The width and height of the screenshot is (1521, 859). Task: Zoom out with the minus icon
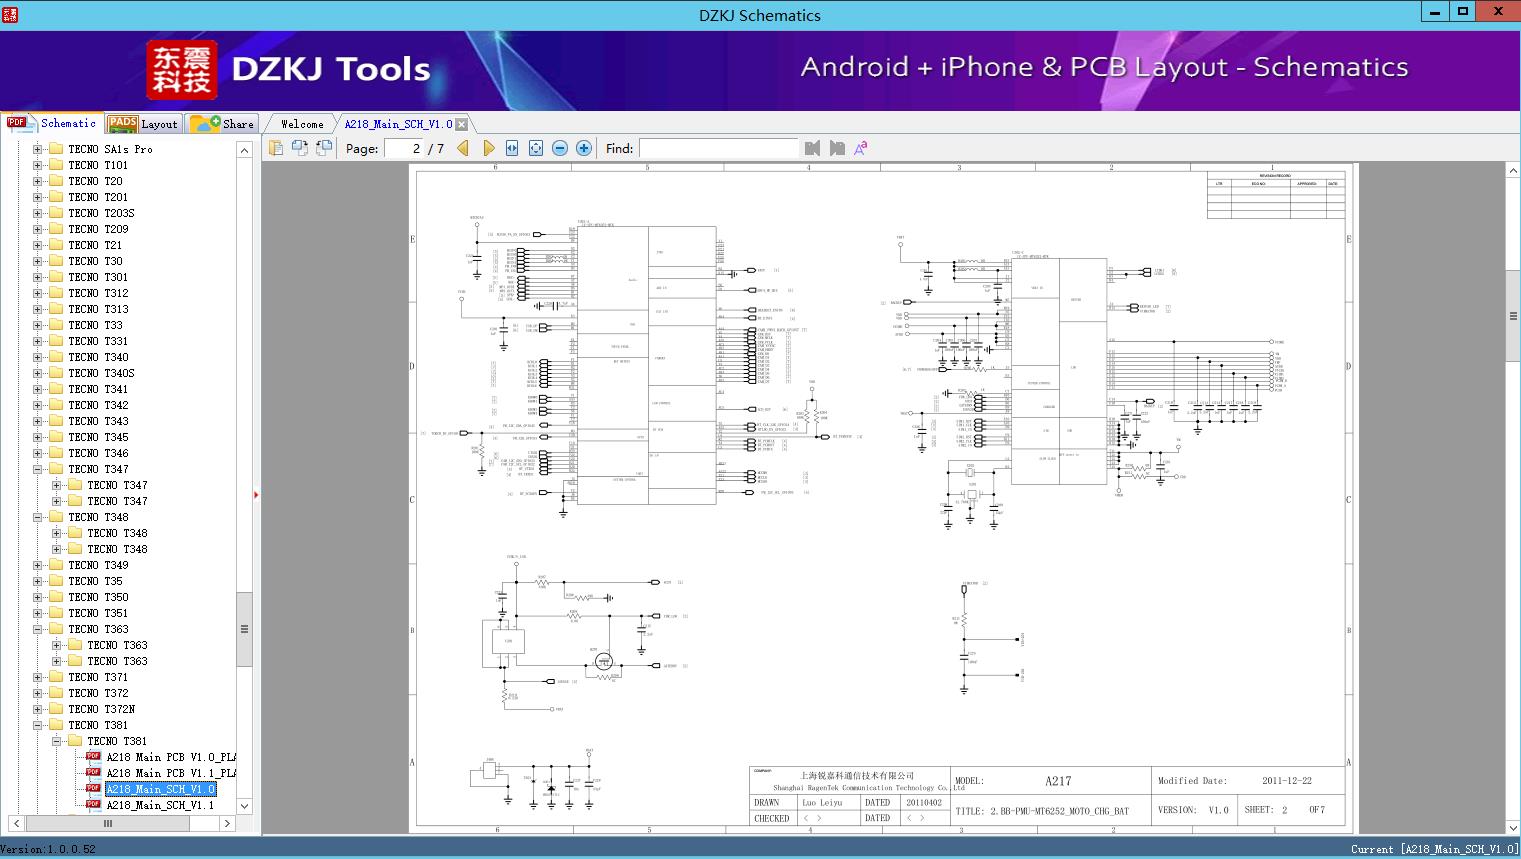pyautogui.click(x=560, y=148)
